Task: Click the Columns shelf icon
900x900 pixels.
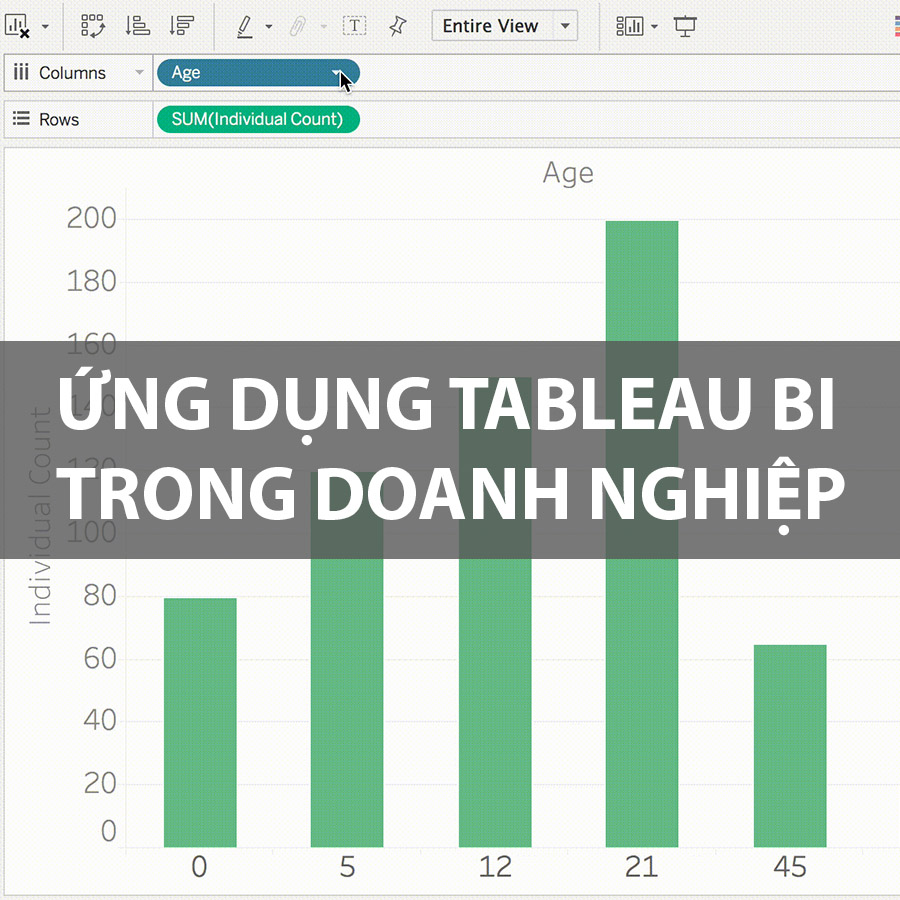Action: [21, 72]
